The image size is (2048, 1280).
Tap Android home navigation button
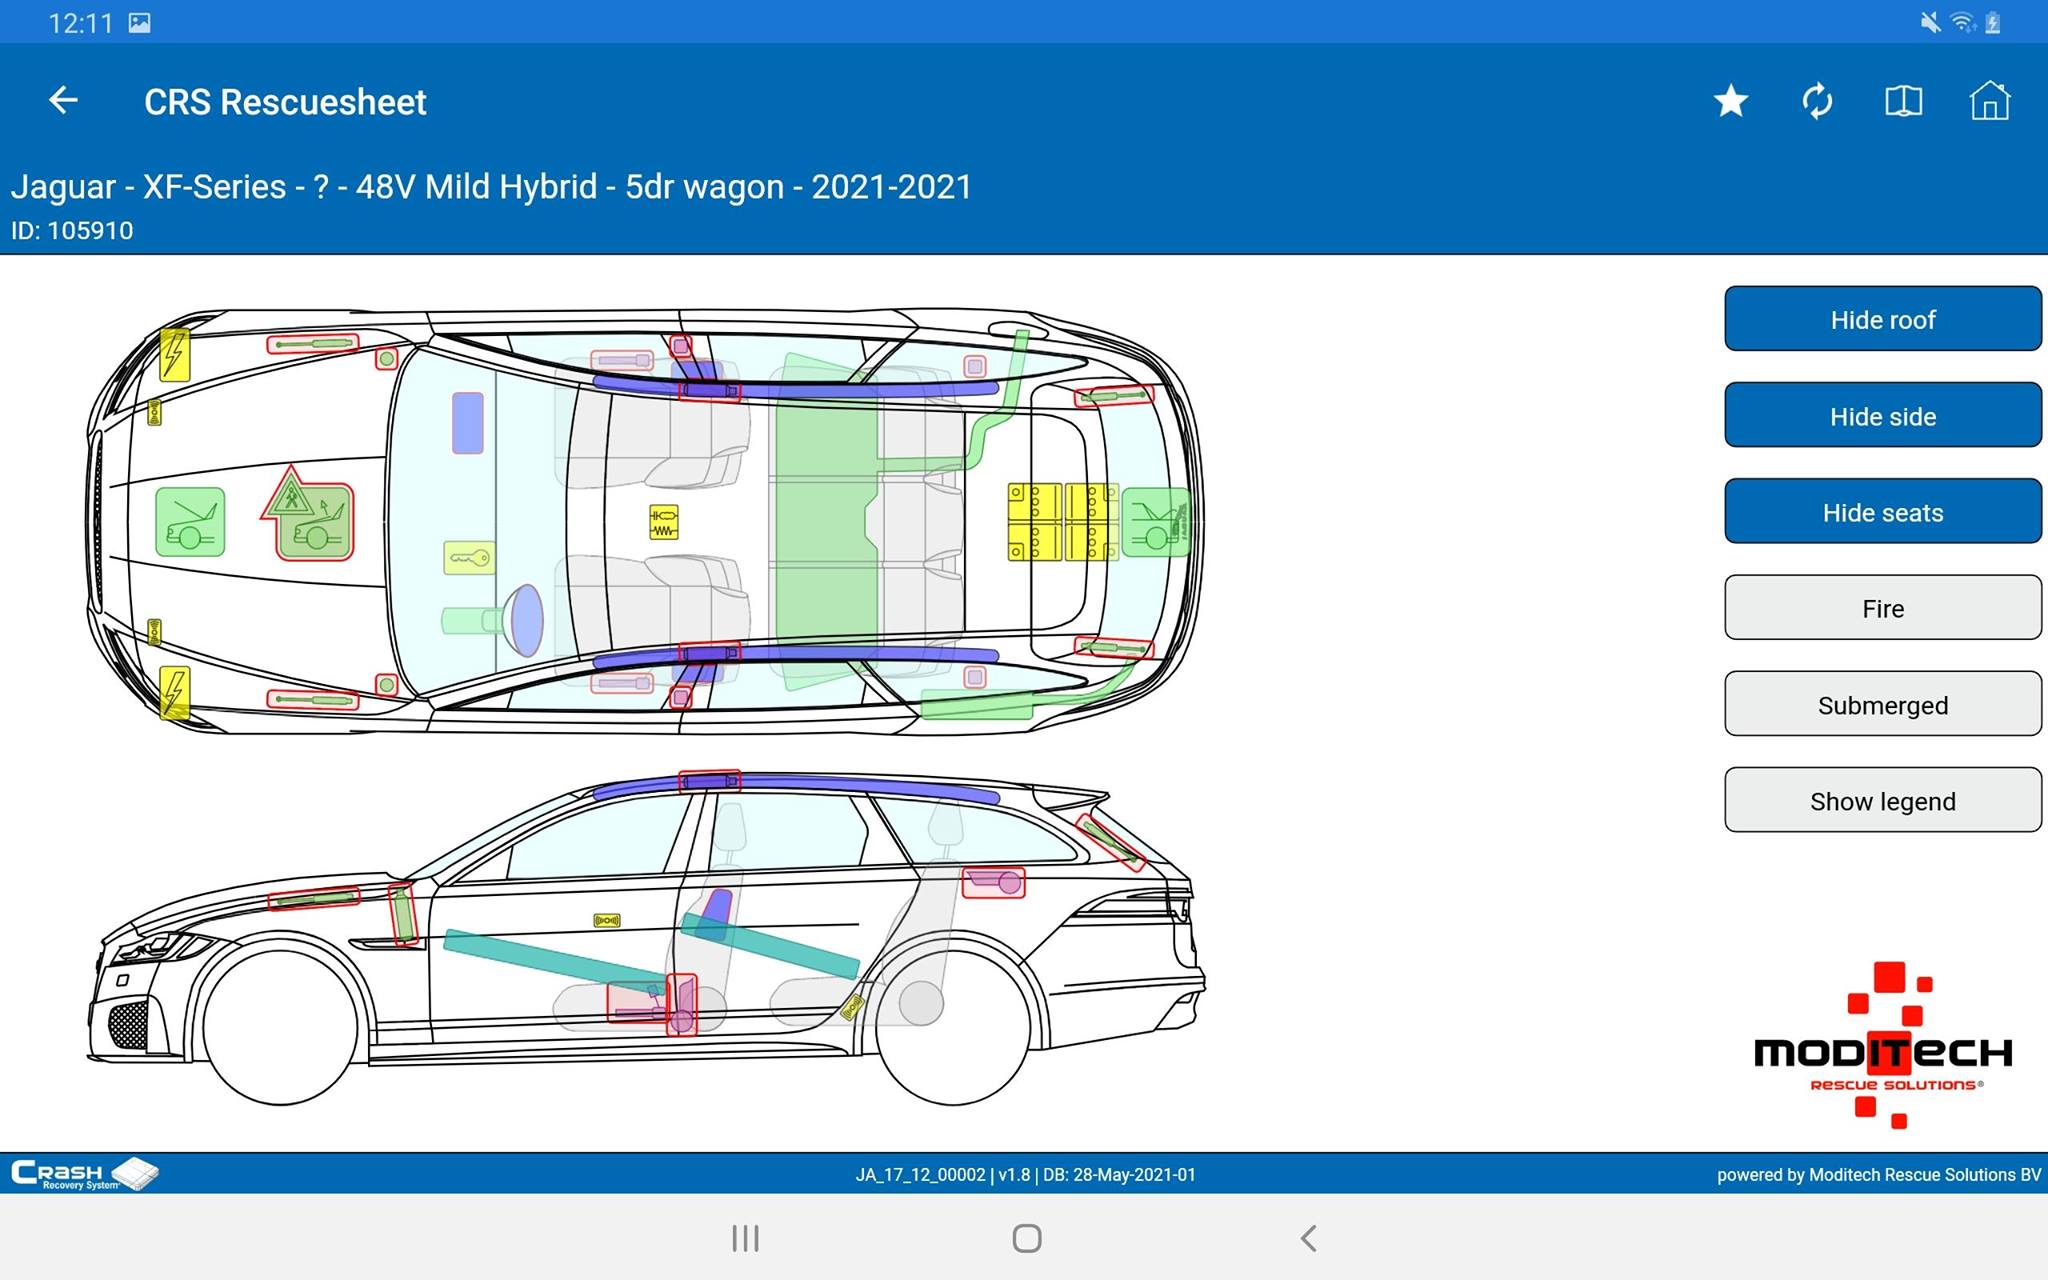pyautogui.click(x=1027, y=1238)
